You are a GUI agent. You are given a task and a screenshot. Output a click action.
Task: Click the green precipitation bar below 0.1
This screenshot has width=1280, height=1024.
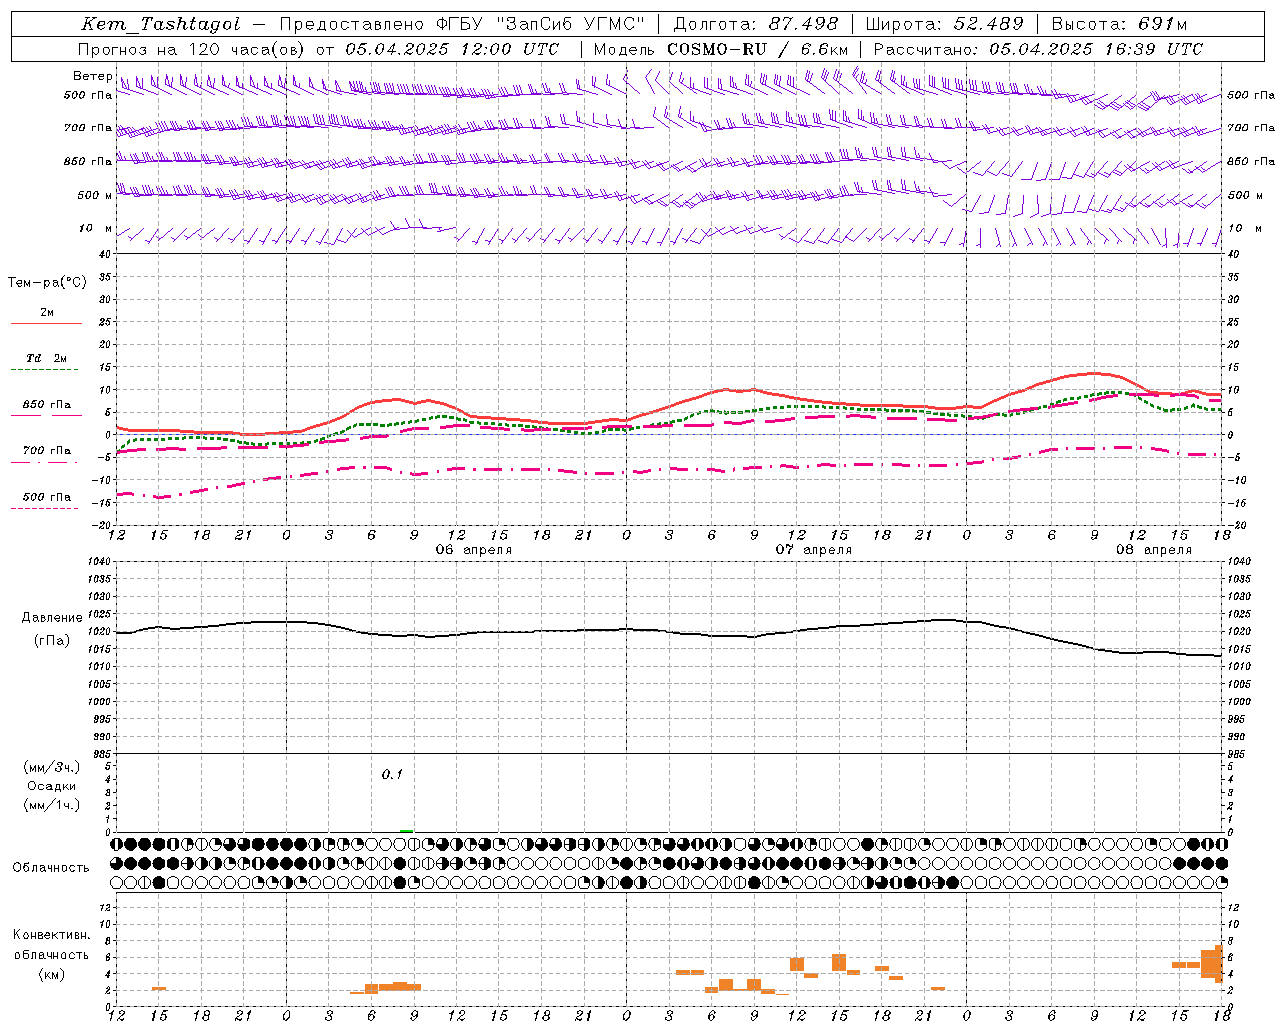406,830
